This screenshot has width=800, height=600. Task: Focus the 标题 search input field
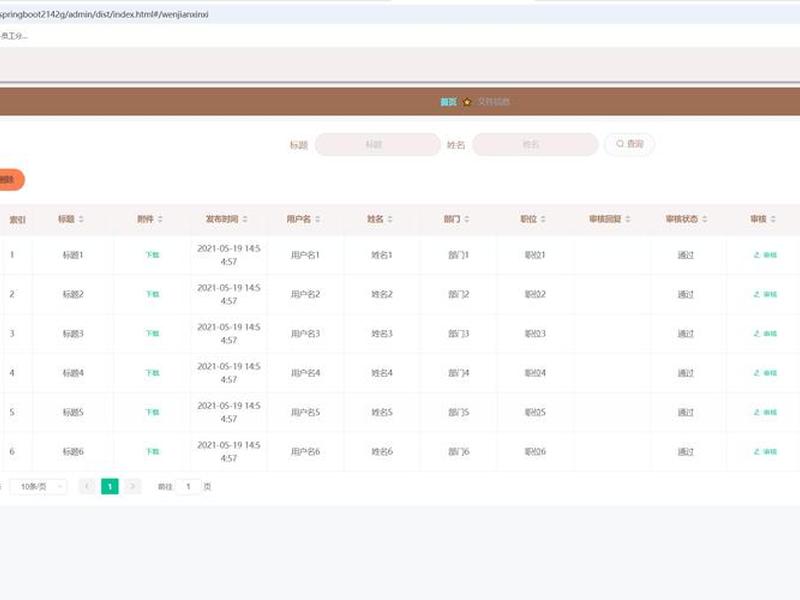coord(378,144)
